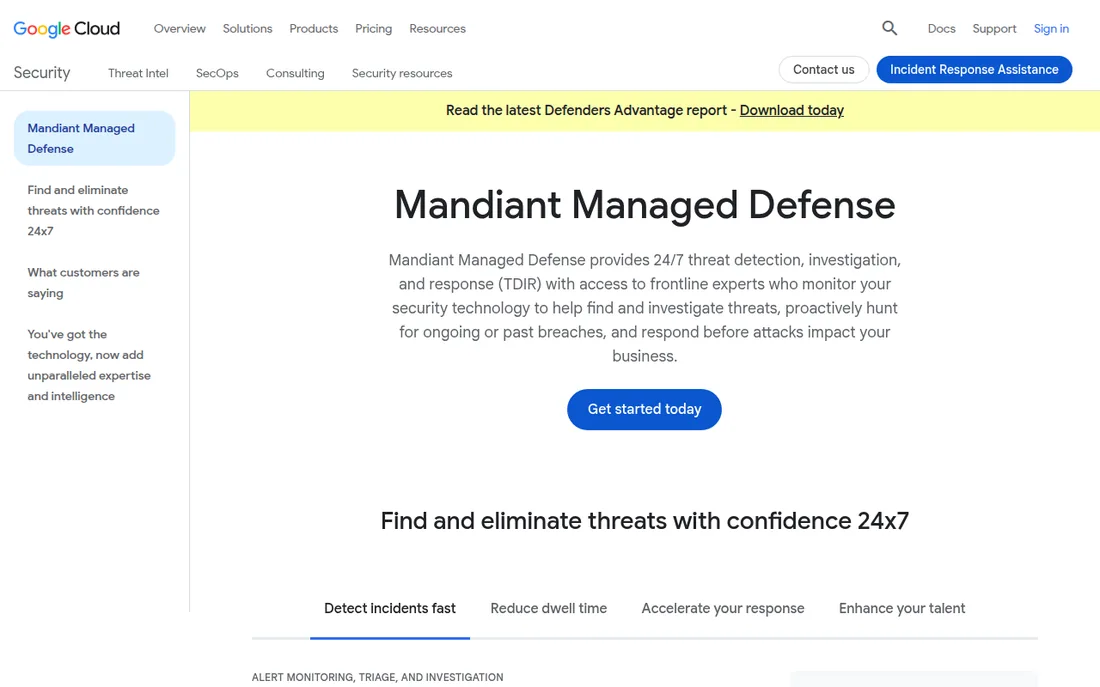Click Incident Response Assistance button

pos(974,69)
